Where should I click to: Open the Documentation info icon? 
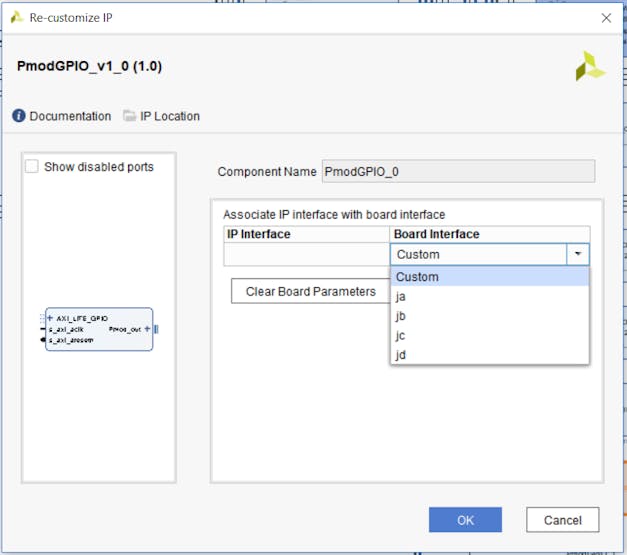pos(19,116)
